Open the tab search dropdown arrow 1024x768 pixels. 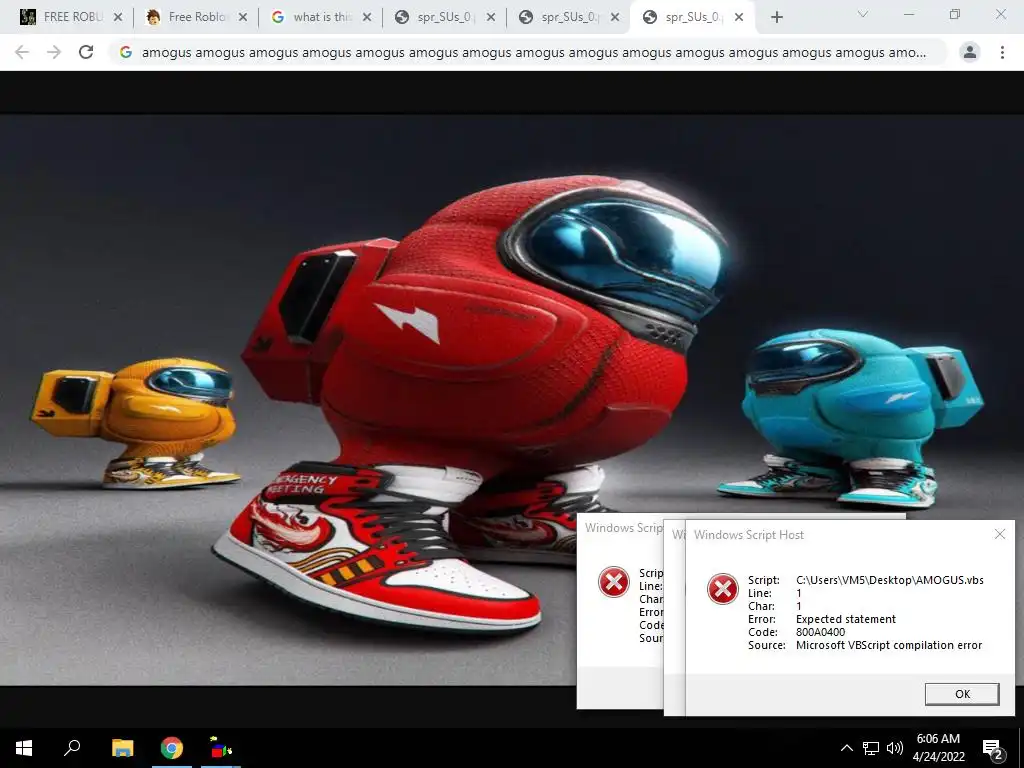pyautogui.click(x=863, y=14)
